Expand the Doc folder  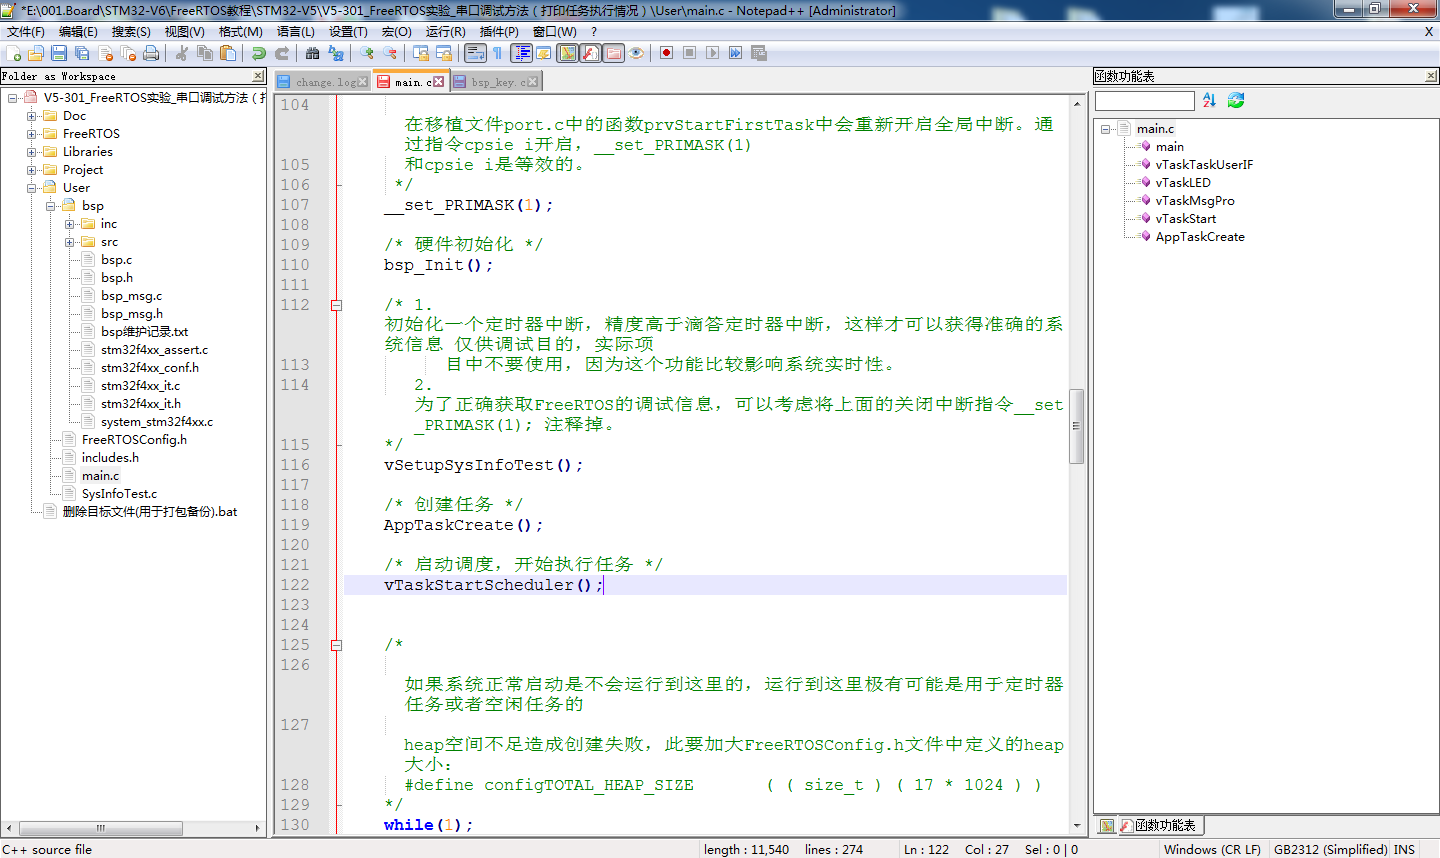coord(32,116)
